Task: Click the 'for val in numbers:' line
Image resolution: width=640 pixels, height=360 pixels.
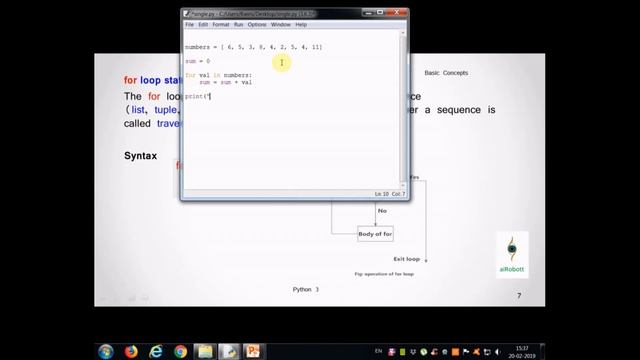Action: [x=218, y=75]
